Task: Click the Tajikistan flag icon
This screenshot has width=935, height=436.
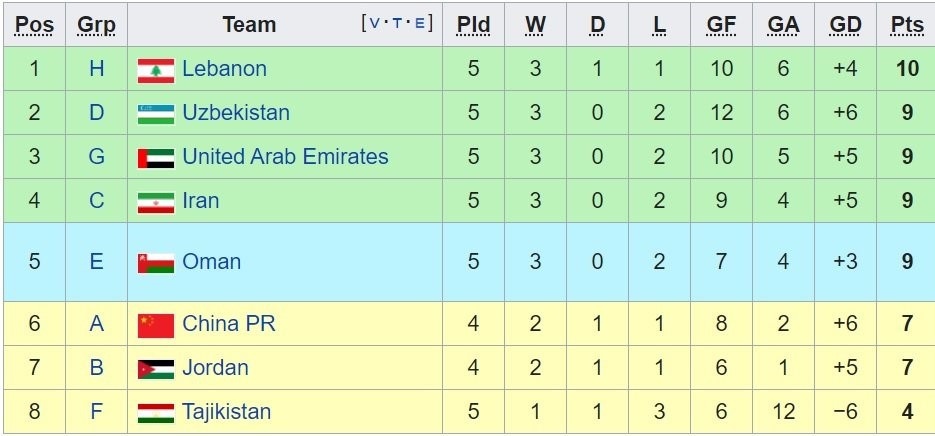Action: (x=155, y=413)
